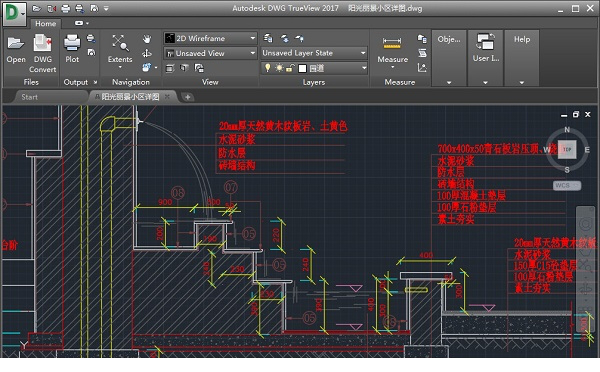Image resolution: width=600 pixels, height=372 pixels.
Task: Click the quick access Plot printer icon
Action: click(66, 8)
